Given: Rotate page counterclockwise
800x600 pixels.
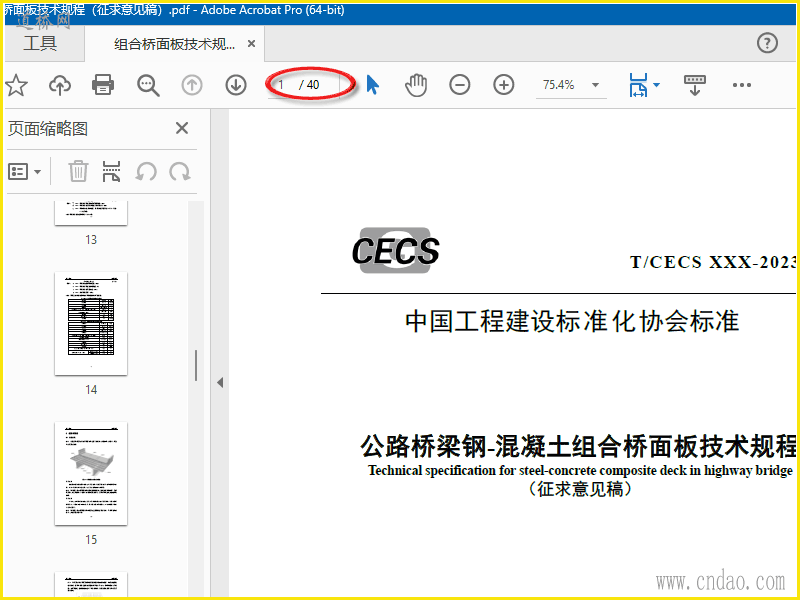Looking at the screenshot, I should point(146,171).
